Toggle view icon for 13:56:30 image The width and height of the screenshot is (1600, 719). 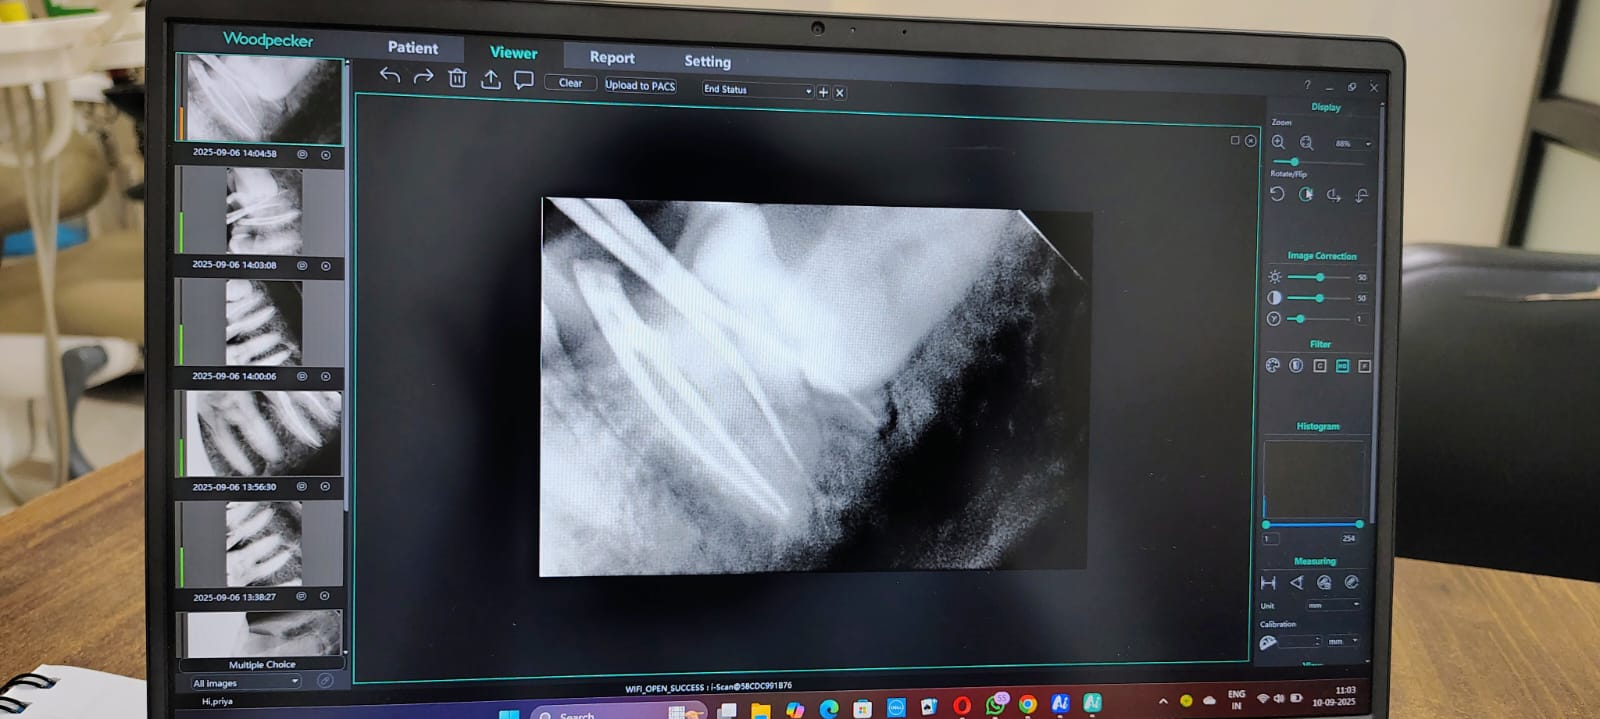[x=301, y=487]
